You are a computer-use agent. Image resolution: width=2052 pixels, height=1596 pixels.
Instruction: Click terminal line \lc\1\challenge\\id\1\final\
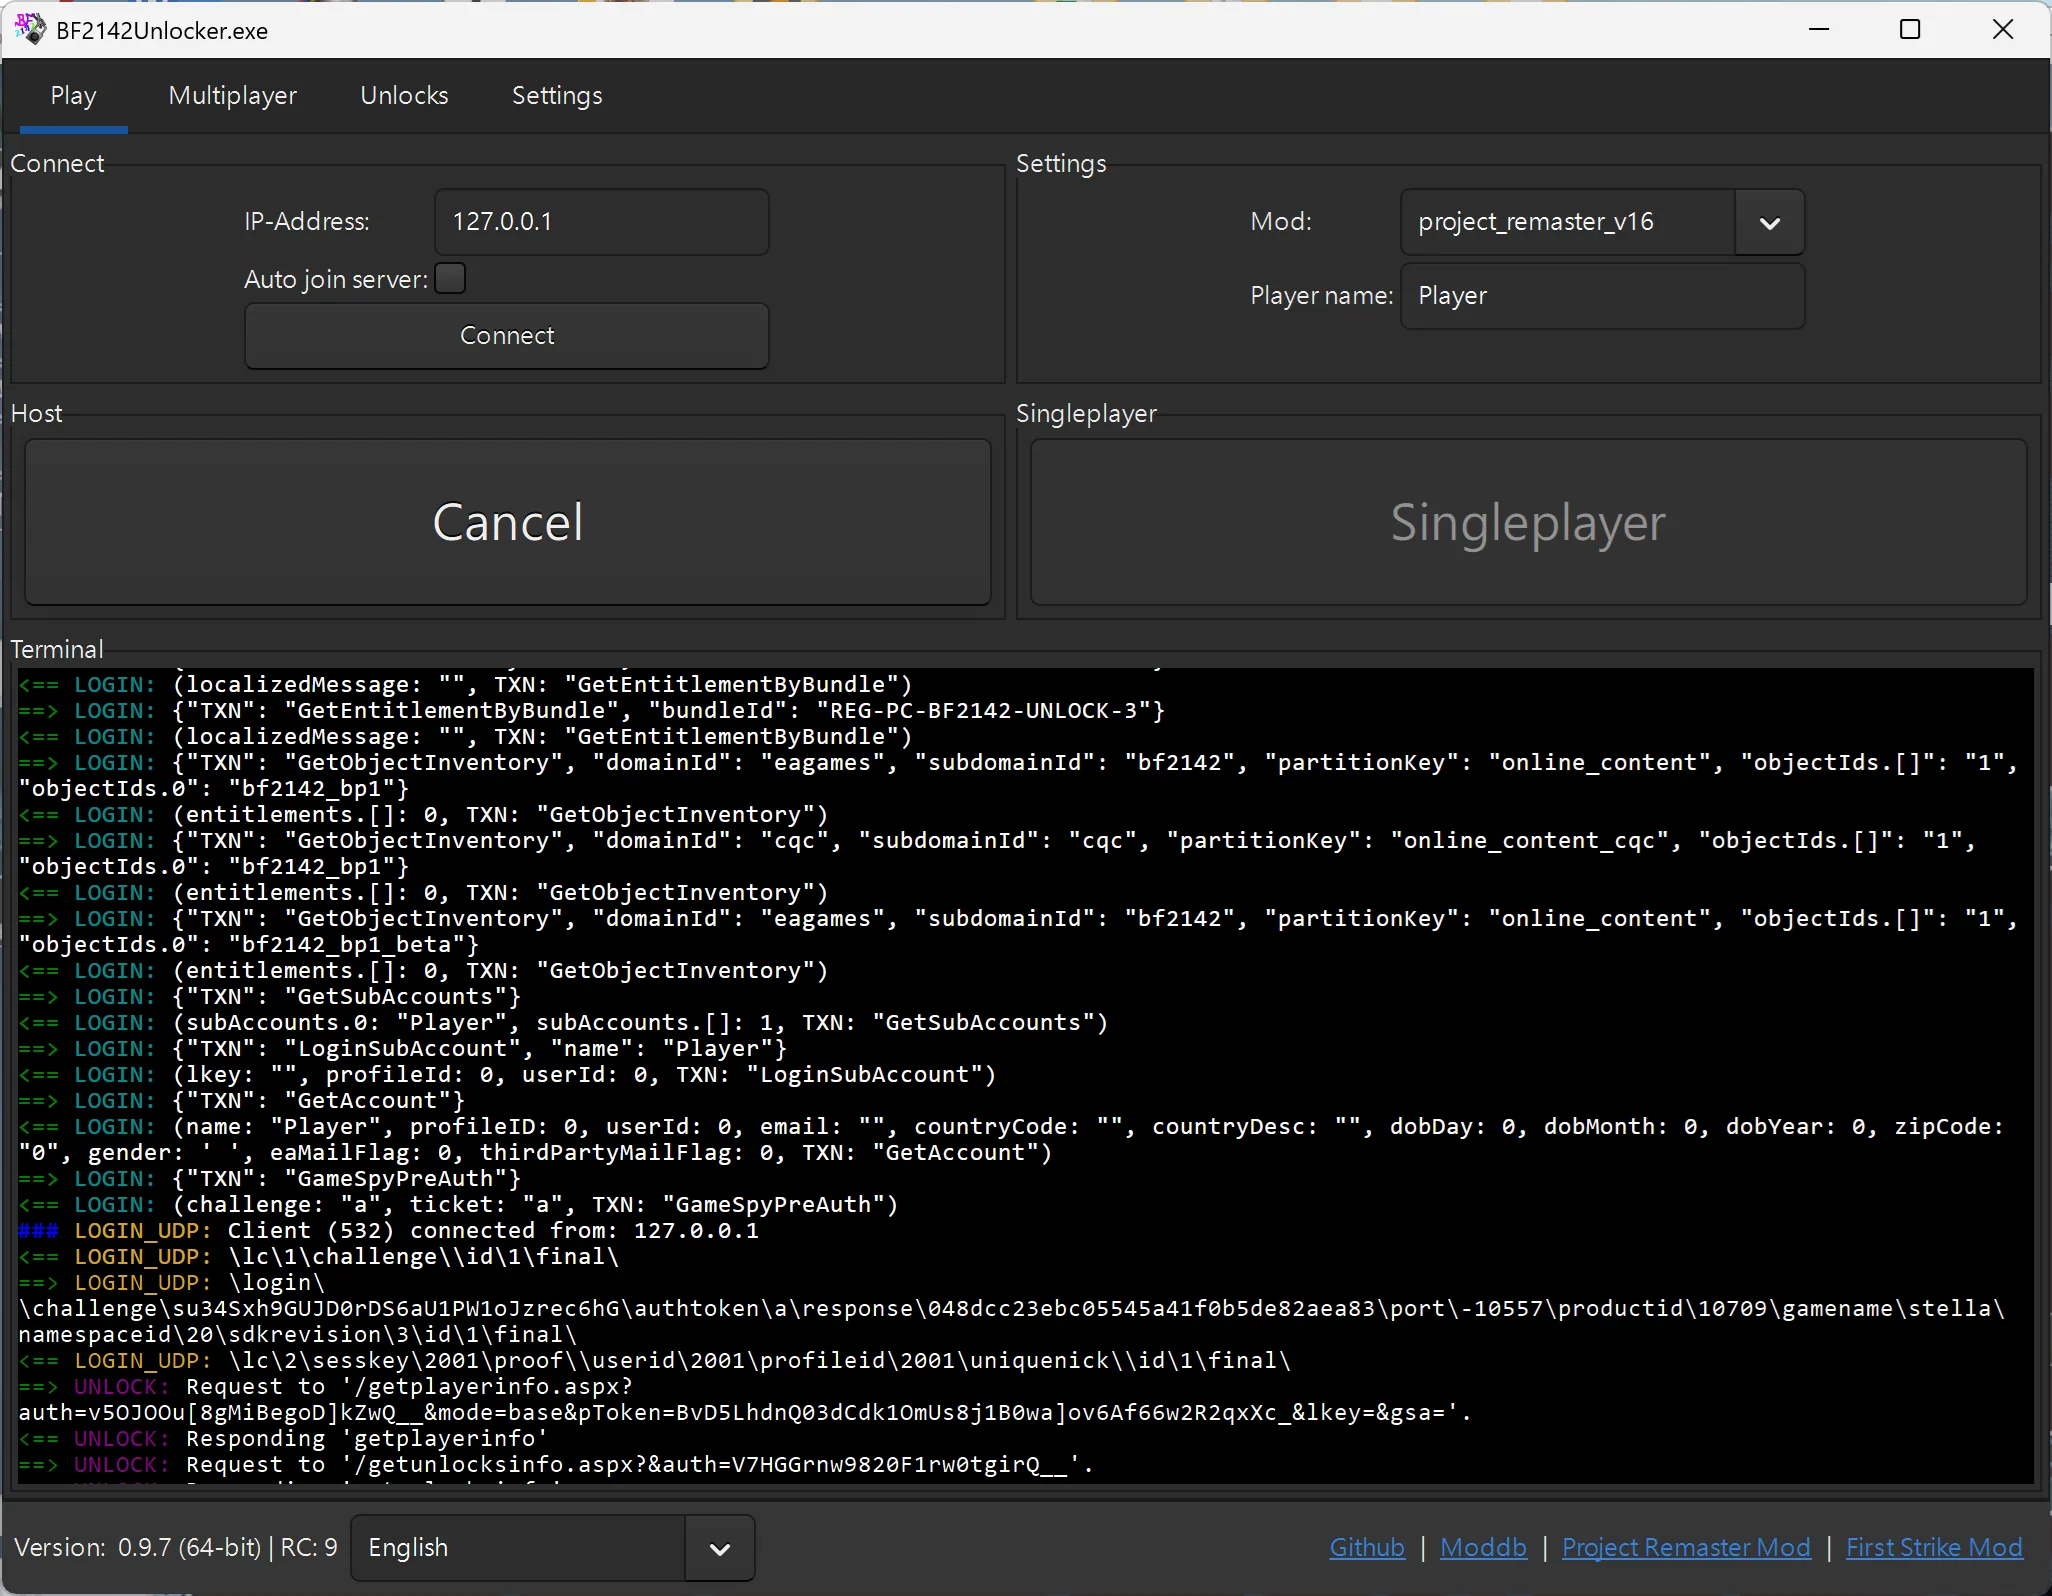pos(319,1257)
